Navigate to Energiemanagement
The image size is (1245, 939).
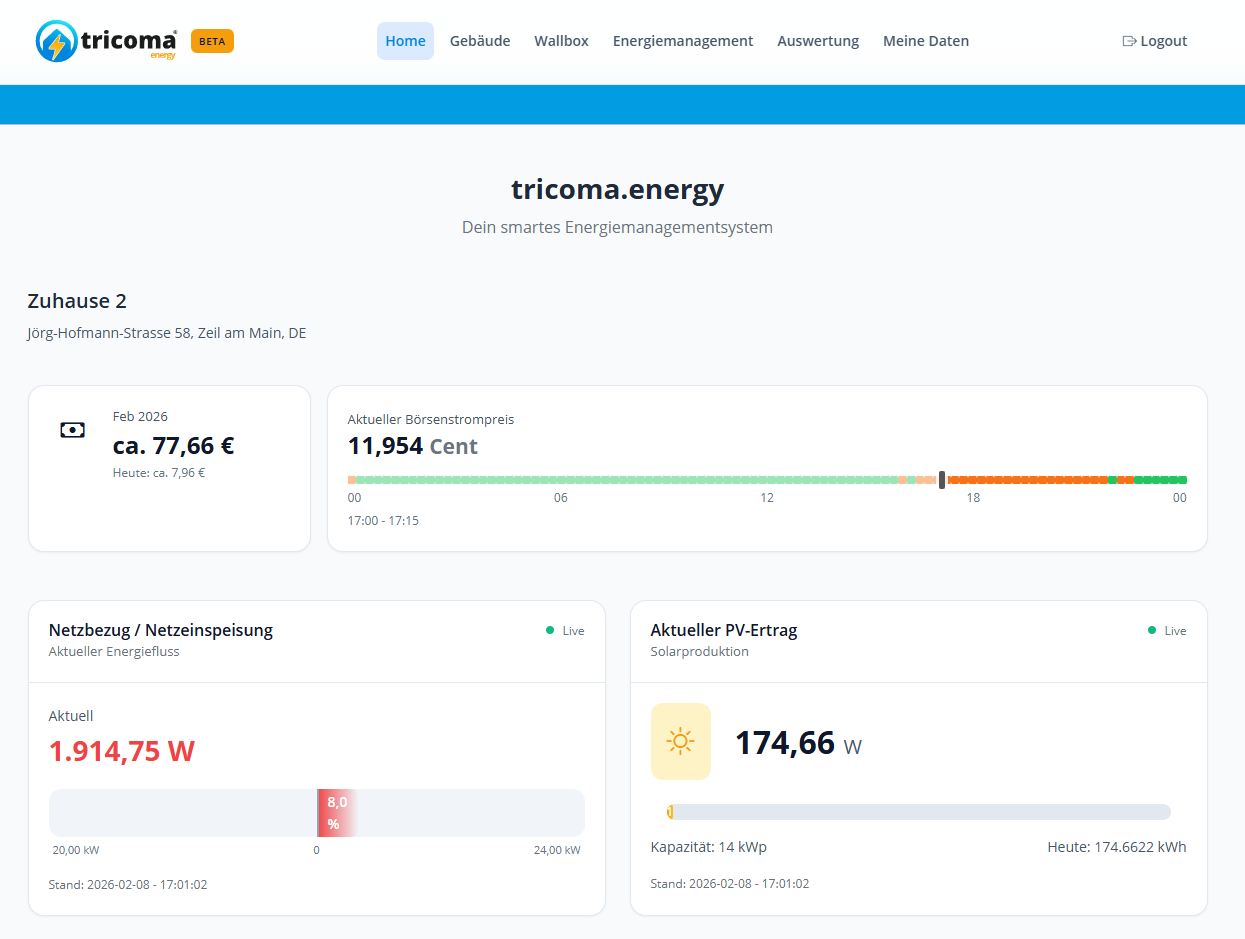tap(683, 41)
